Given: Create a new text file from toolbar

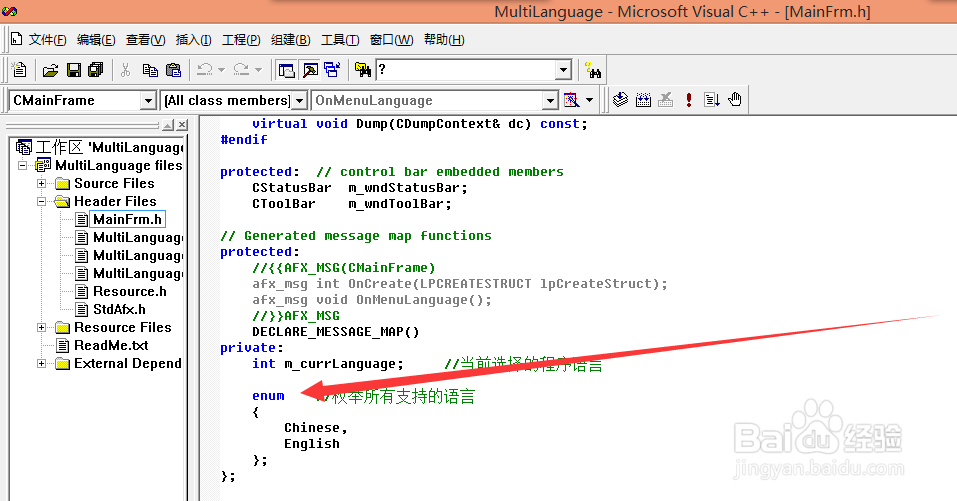Looking at the screenshot, I should click(x=19, y=70).
